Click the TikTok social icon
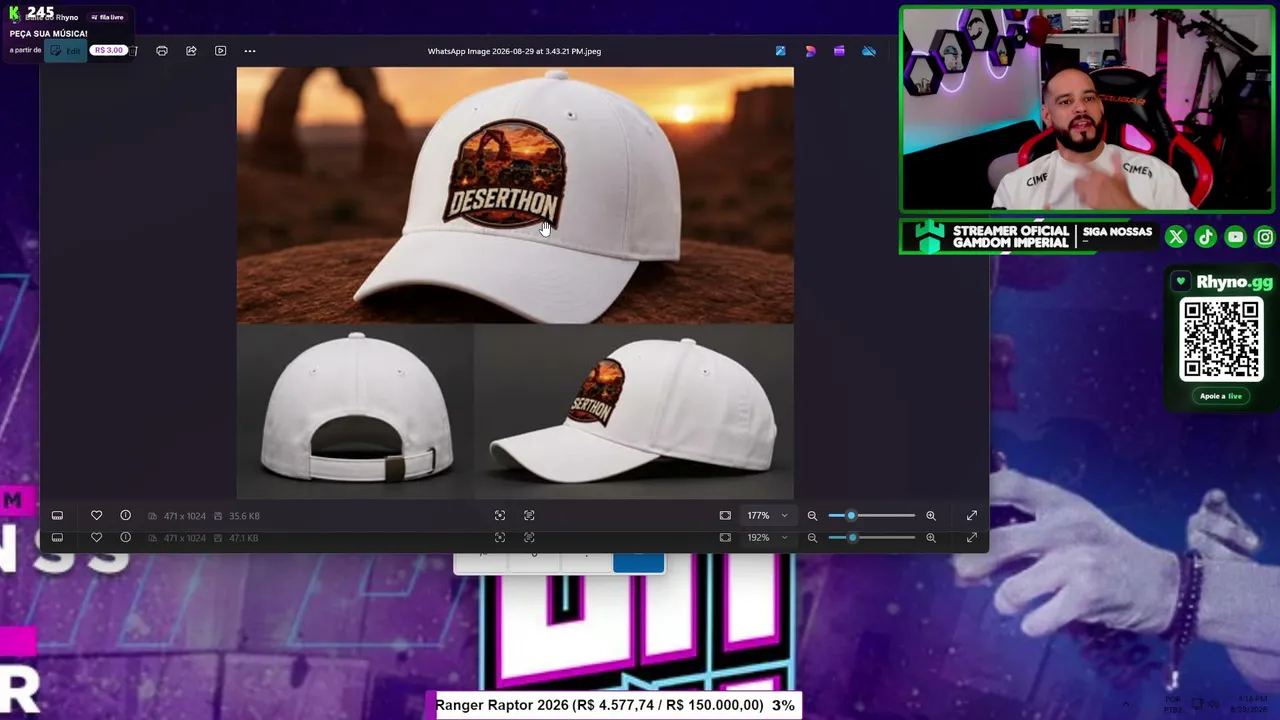The image size is (1280, 720). 1206,237
